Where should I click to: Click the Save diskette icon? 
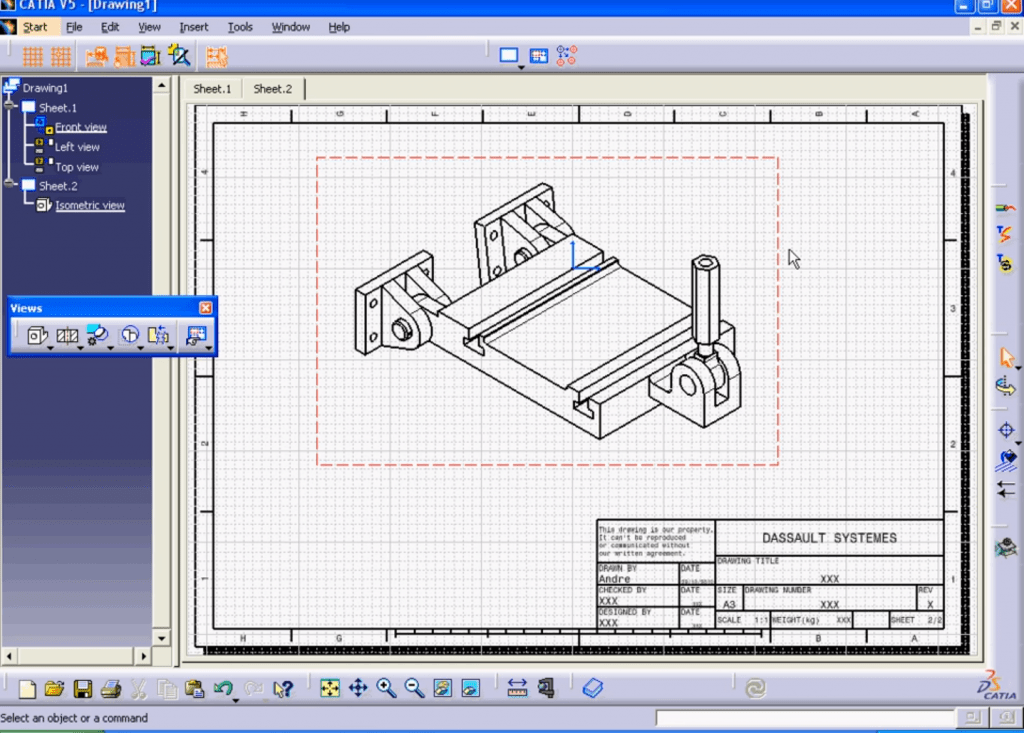(x=82, y=689)
